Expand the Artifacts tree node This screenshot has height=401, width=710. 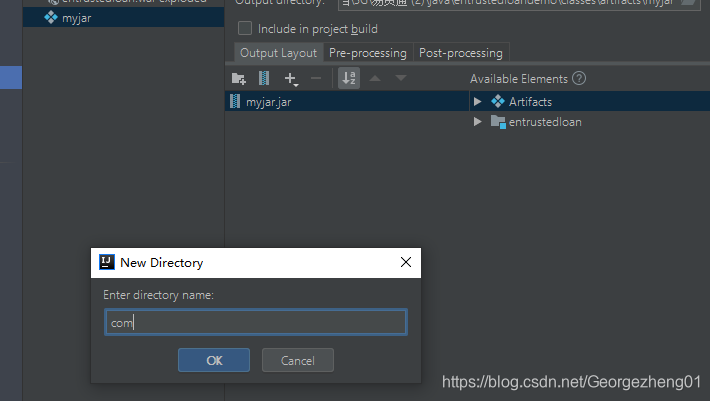pos(477,101)
